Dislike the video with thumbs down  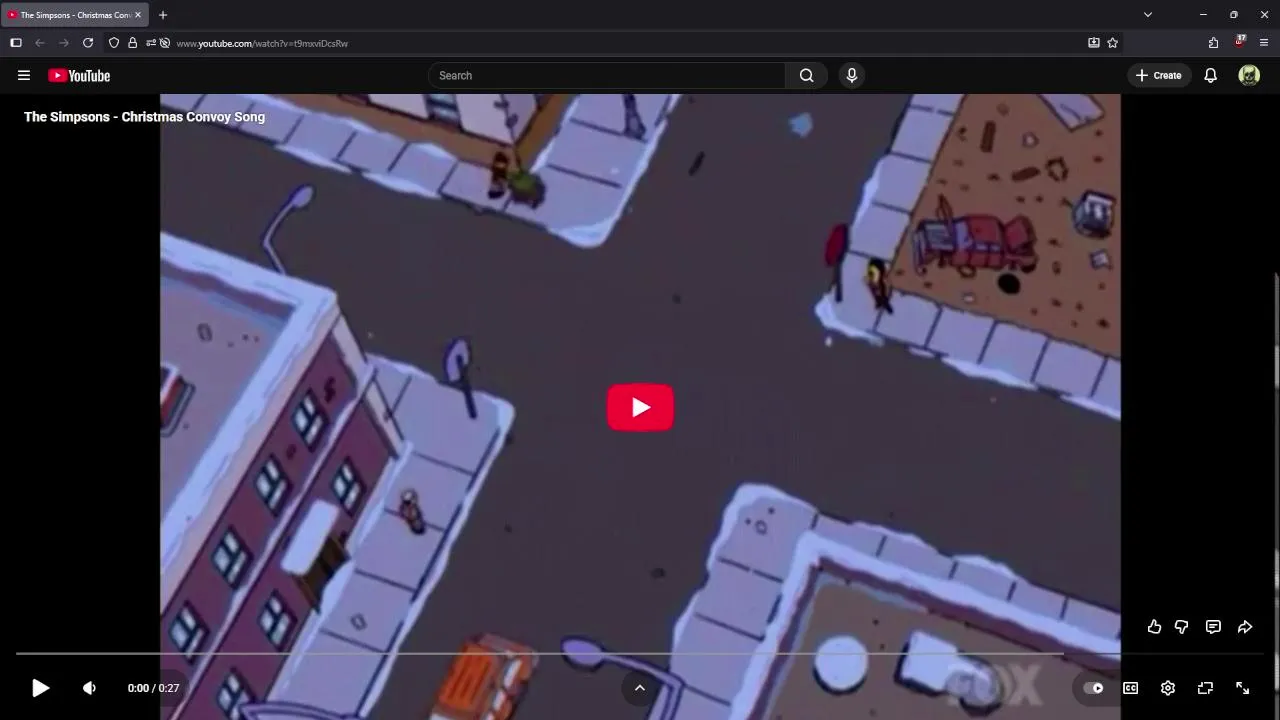(1182, 627)
